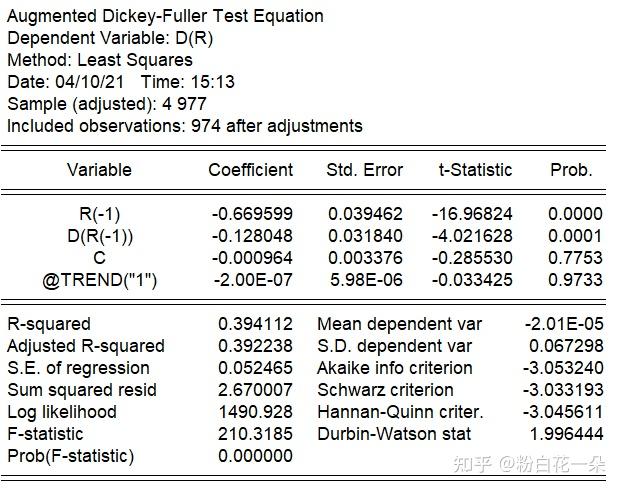Select the Std. Error column header

tap(365, 170)
